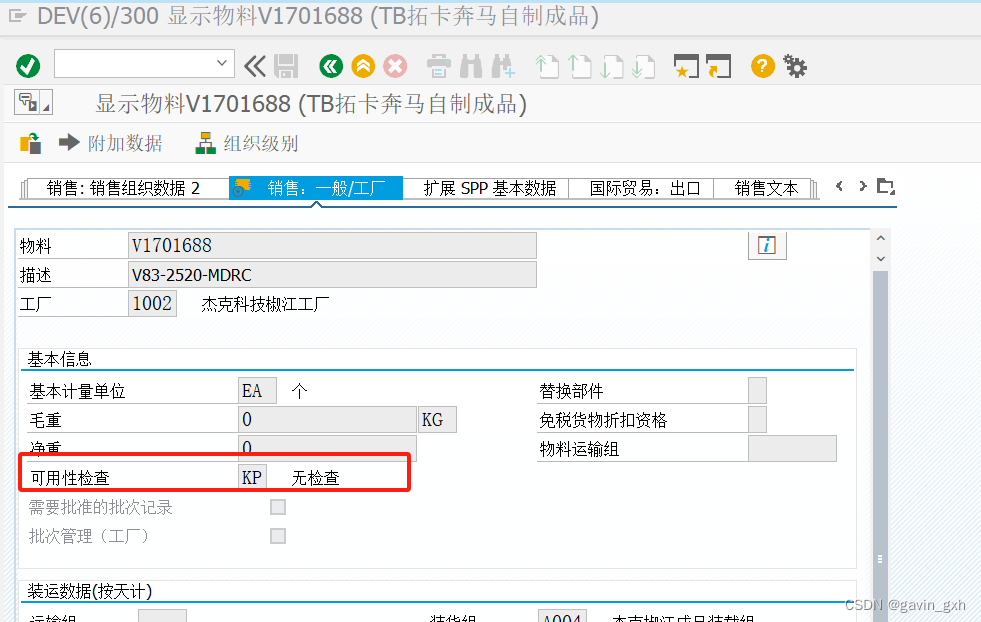
Task: Switch to 国际贸易: 出口 tab
Action: [644, 188]
